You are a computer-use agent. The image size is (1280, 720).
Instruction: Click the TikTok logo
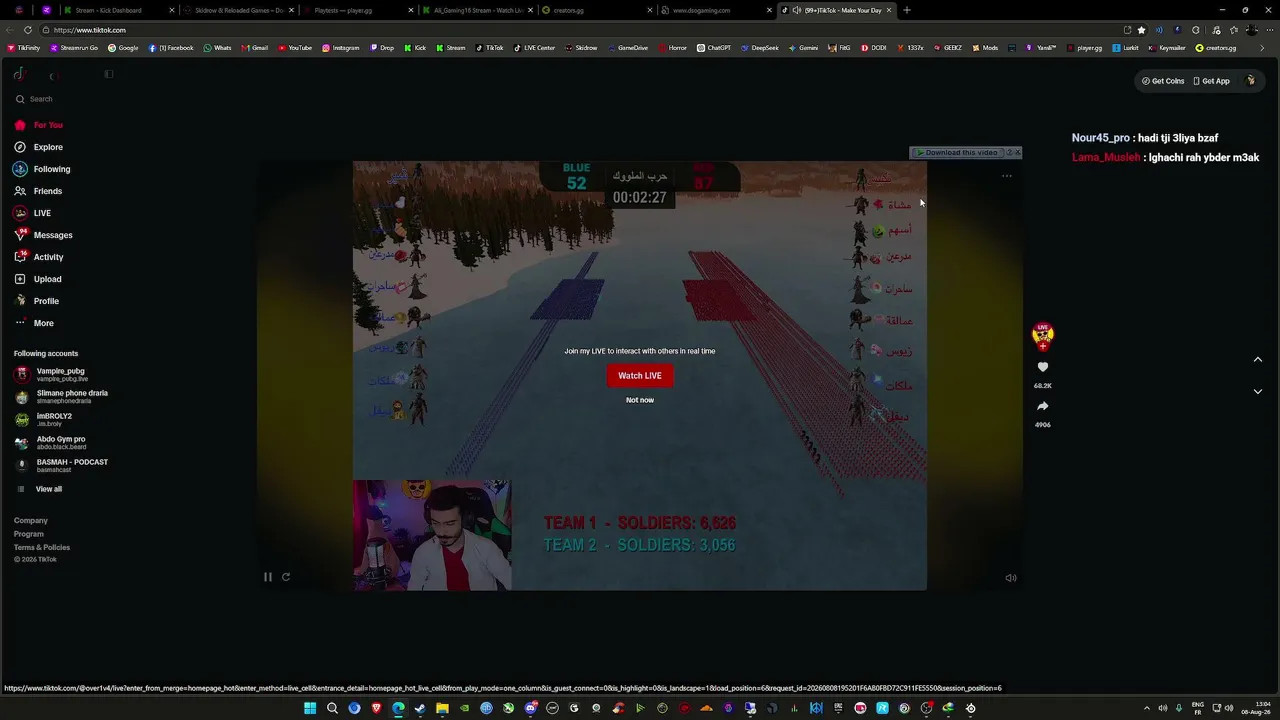coord(19,74)
